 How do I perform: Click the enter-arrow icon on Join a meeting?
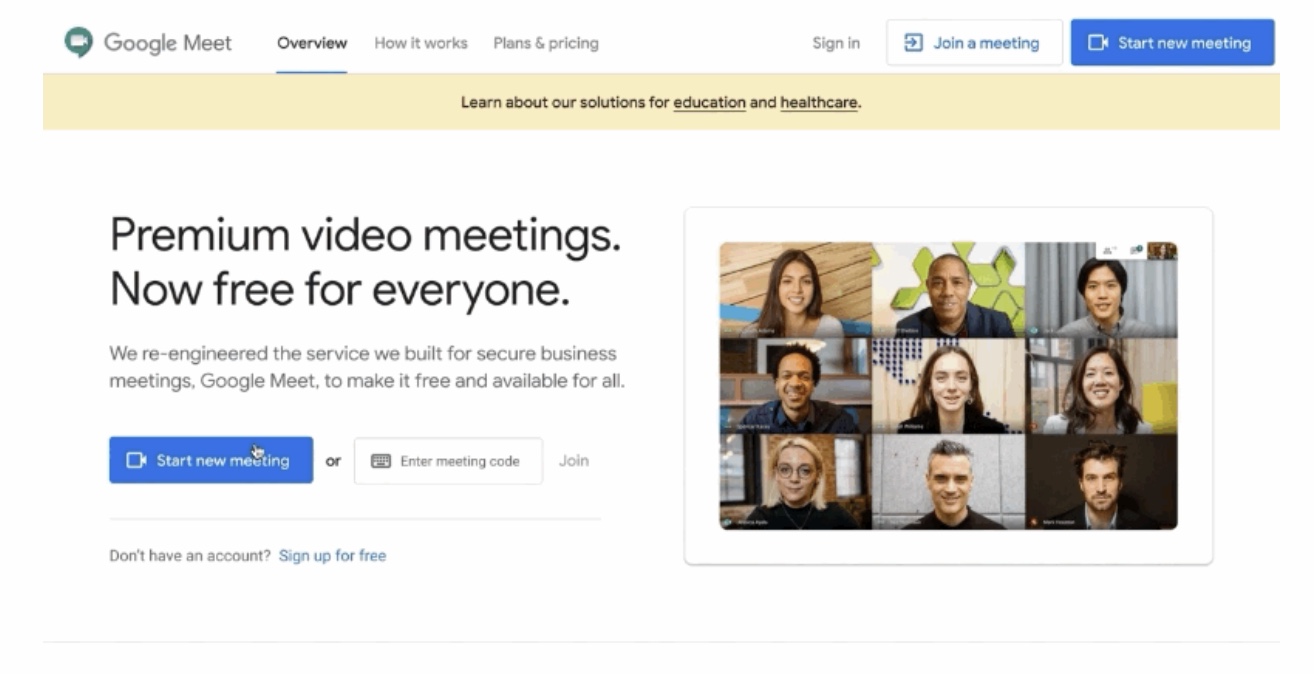(913, 43)
